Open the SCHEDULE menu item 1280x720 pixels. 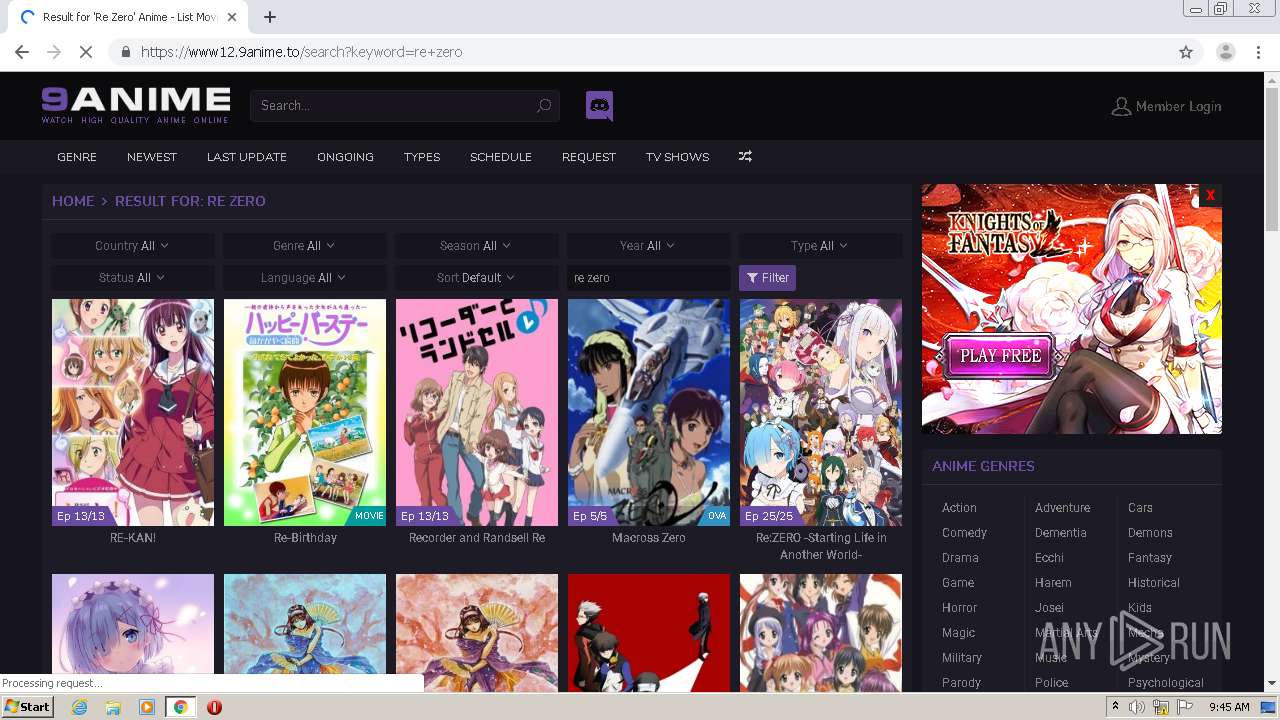pos(501,157)
